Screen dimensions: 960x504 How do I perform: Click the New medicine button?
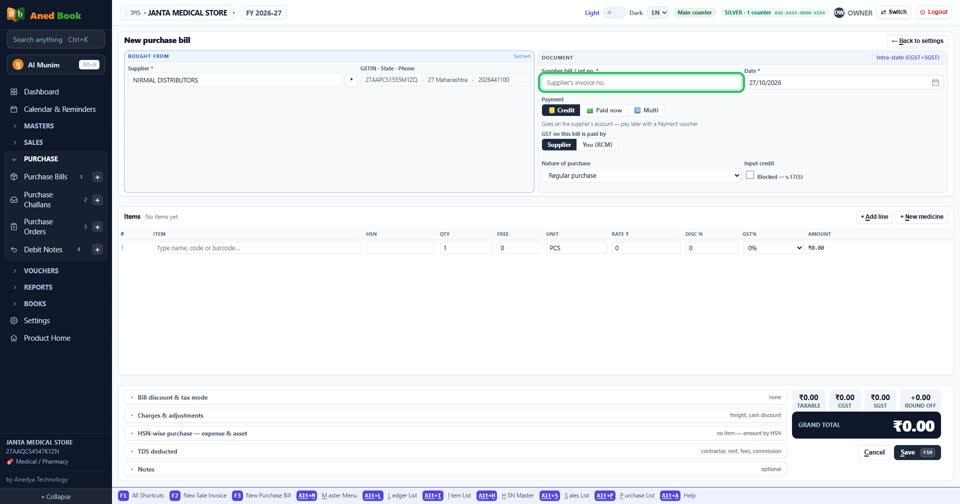pos(921,217)
